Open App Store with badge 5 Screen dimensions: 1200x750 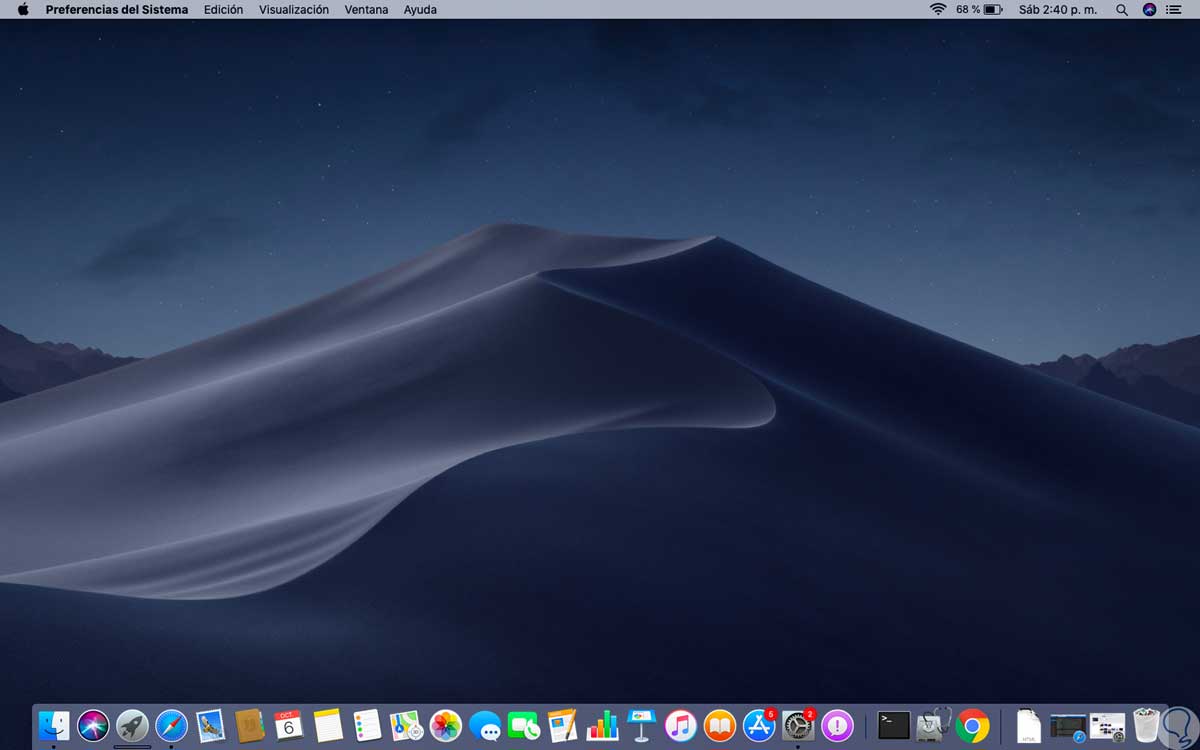[x=759, y=726]
